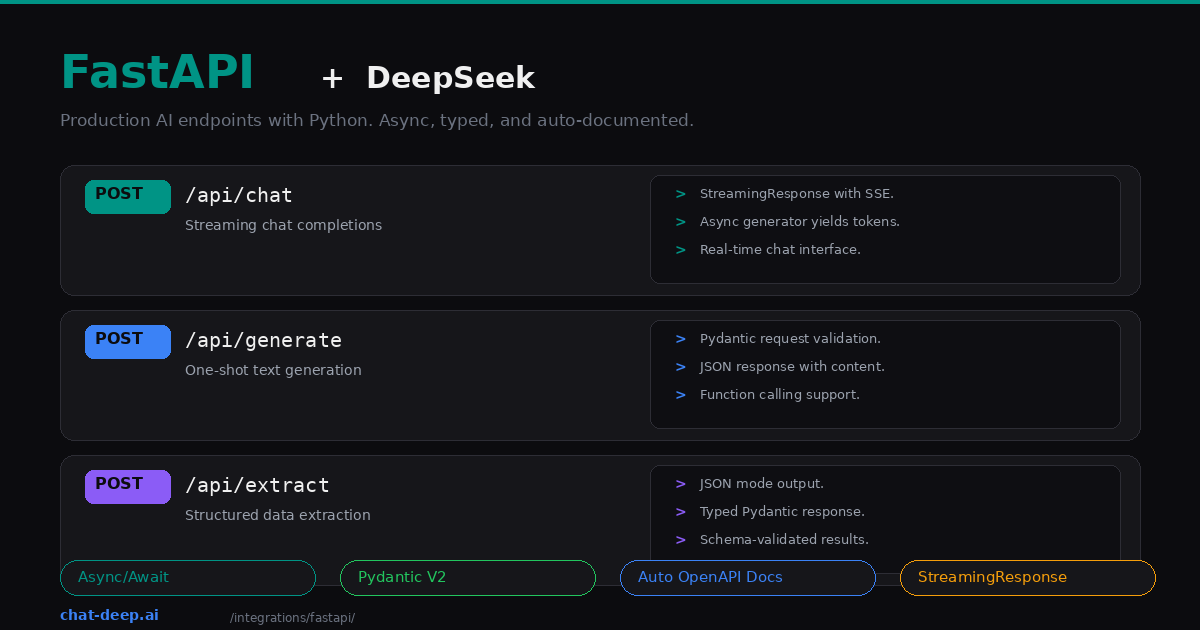
Task: Click the chevron beside "Function calling support"
Action: click(680, 394)
